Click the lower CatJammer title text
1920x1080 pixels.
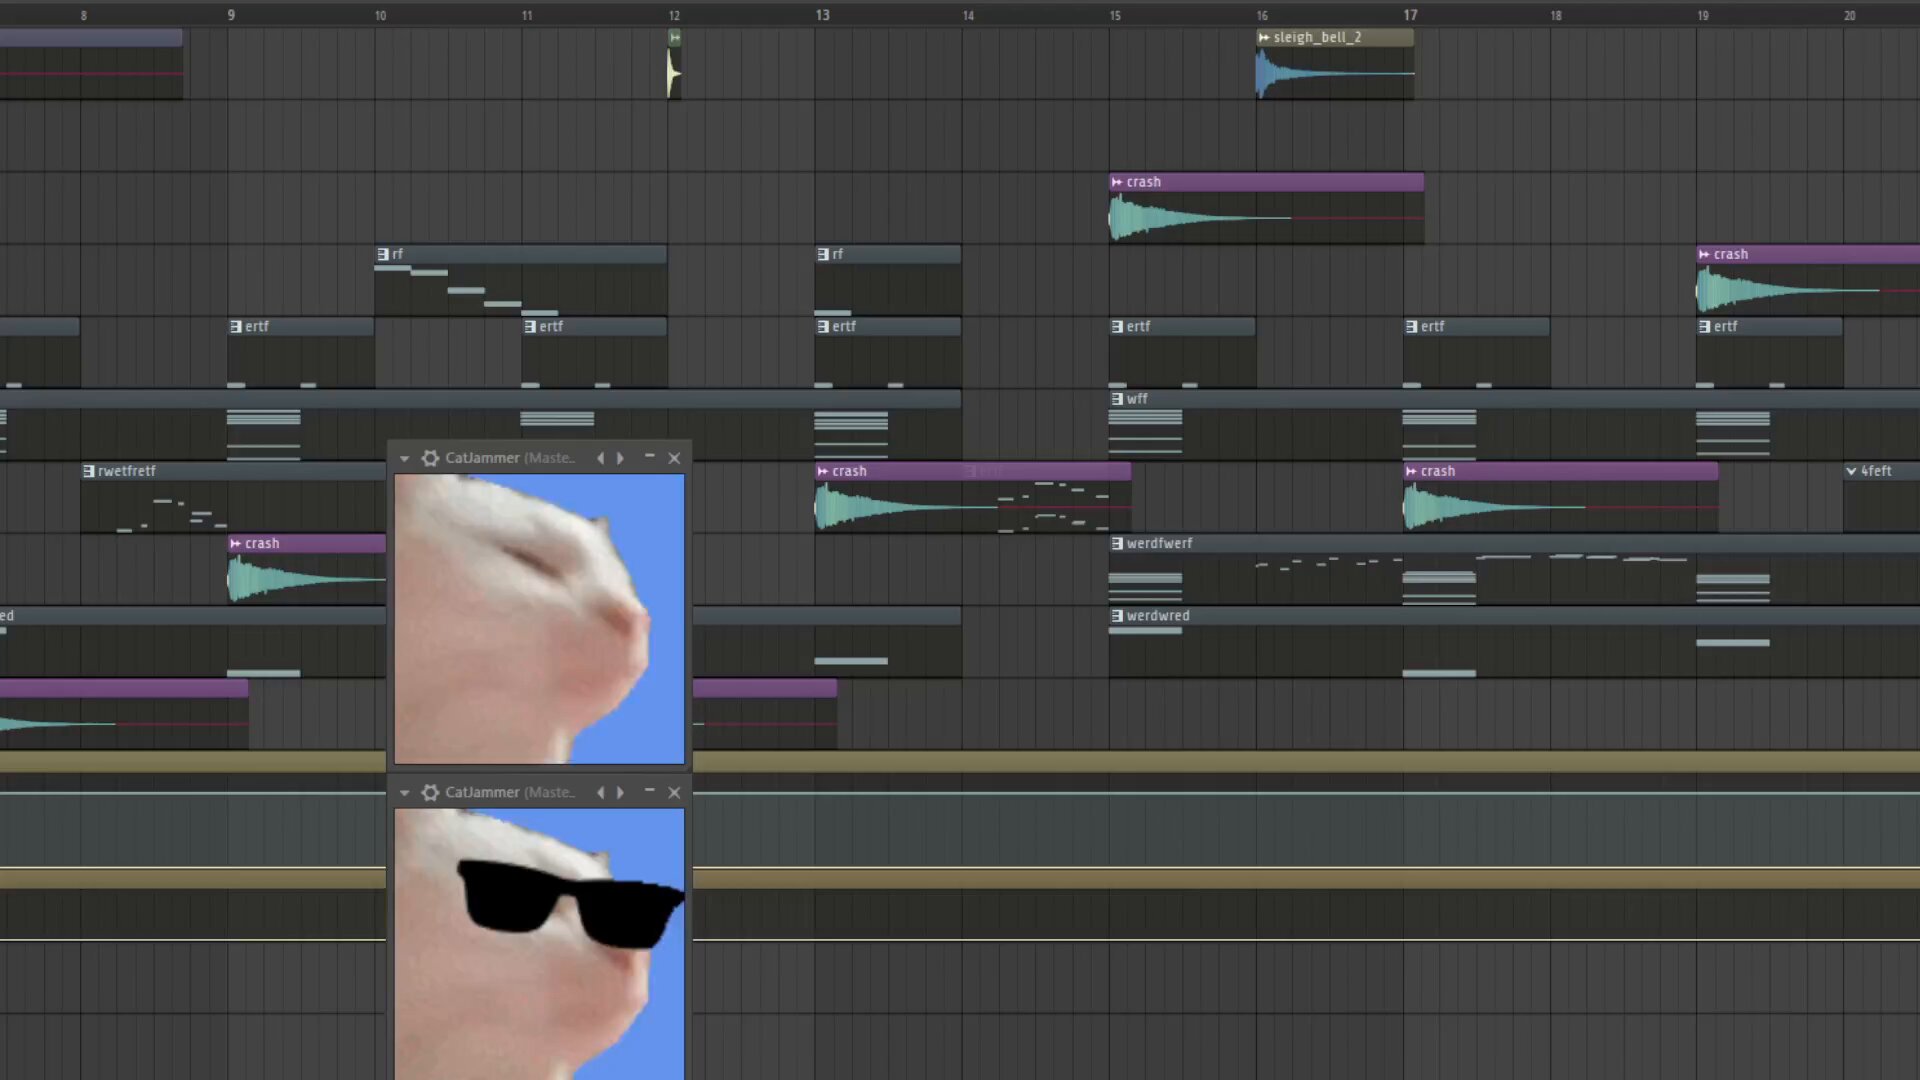(510, 792)
